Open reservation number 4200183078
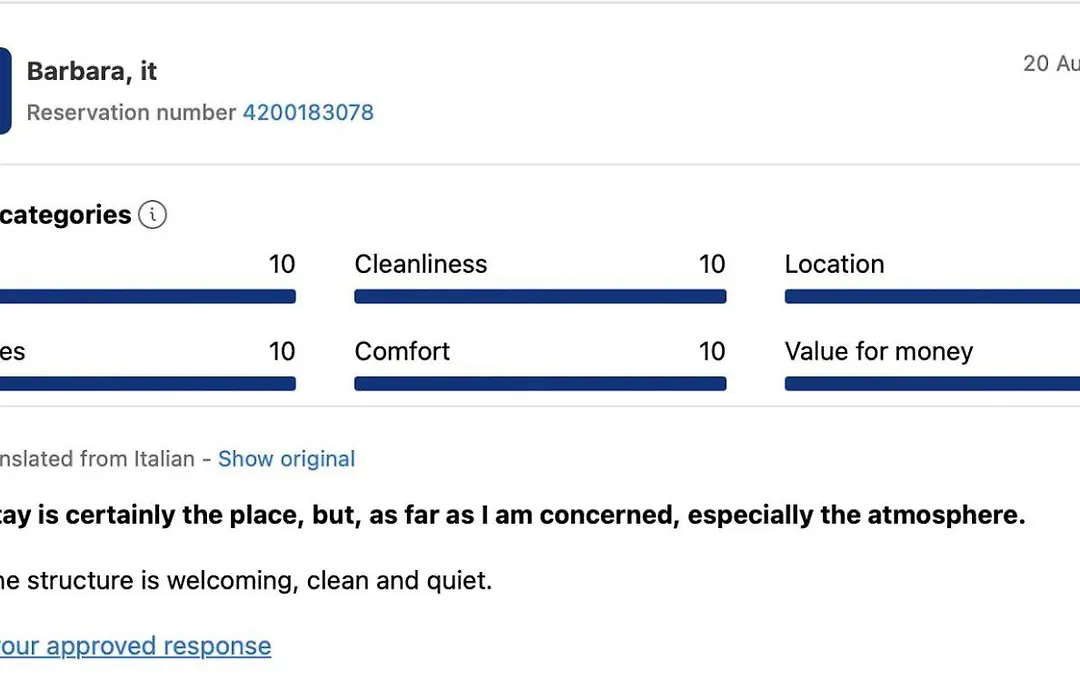The height and width of the screenshot is (700, 1080). pos(308,112)
